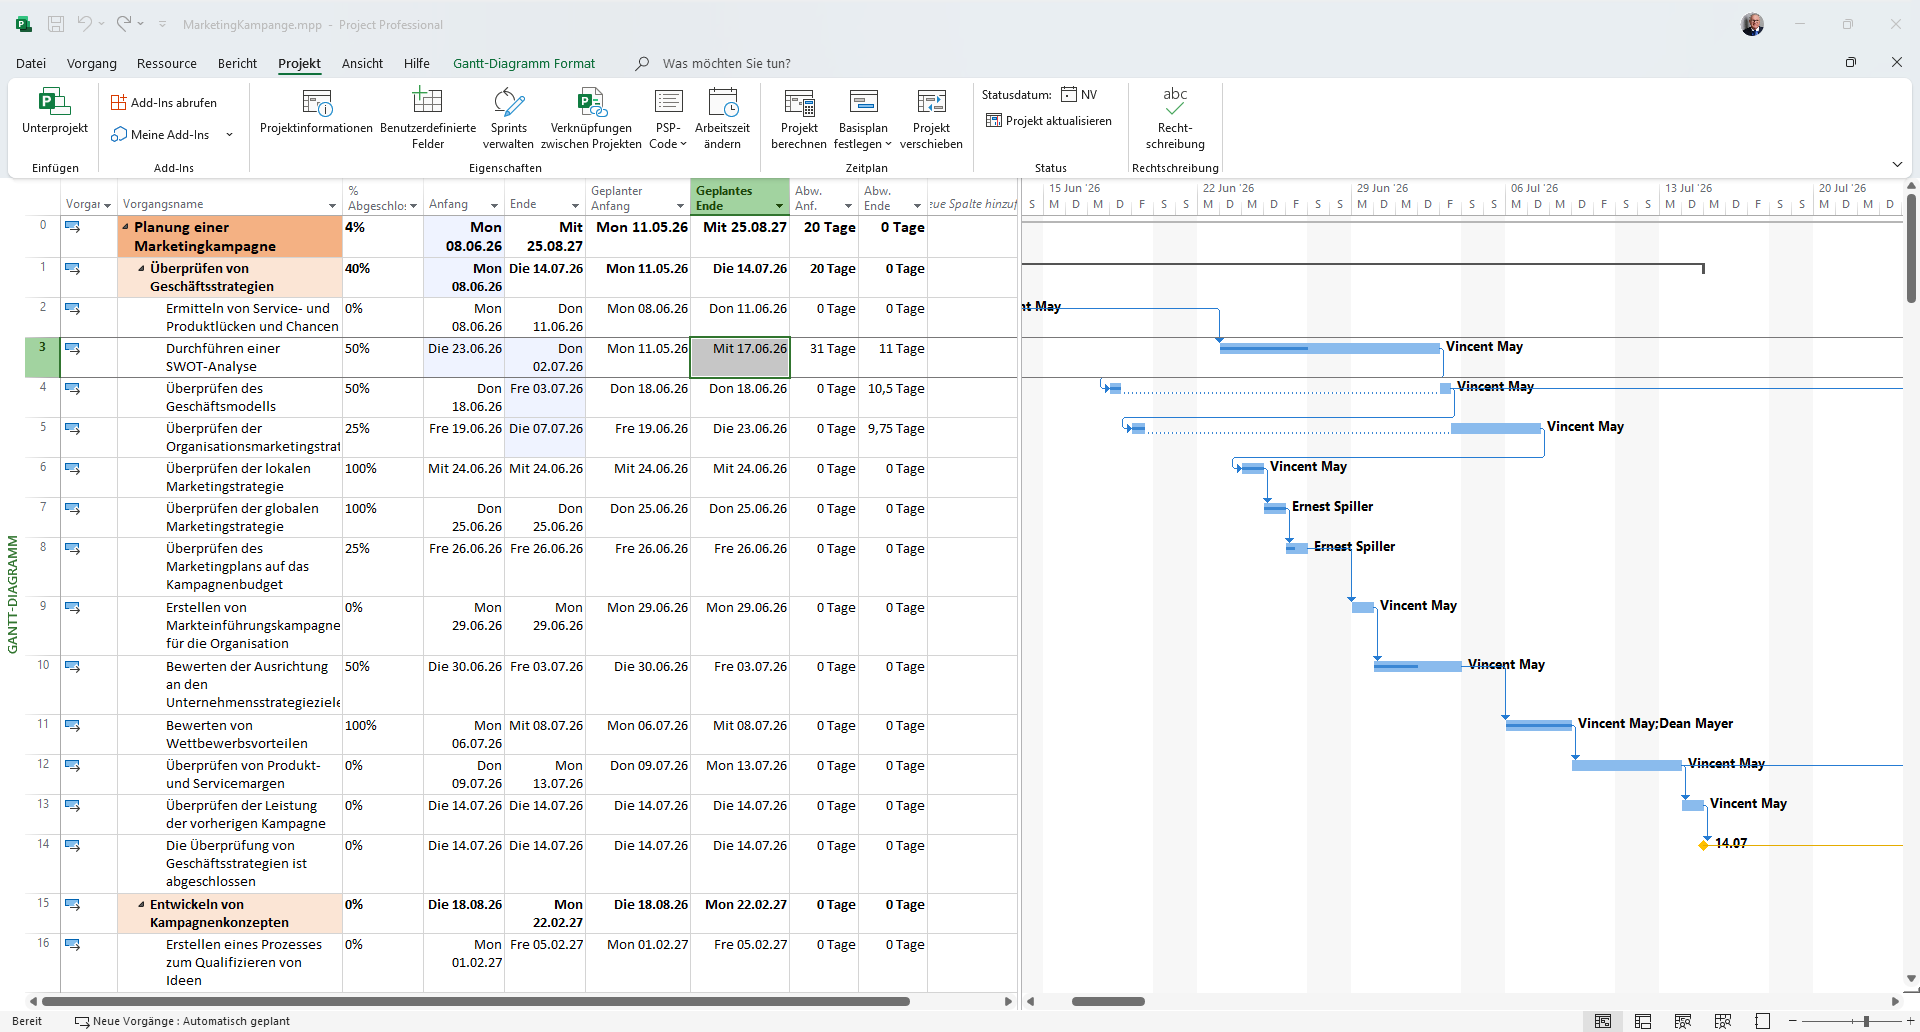Open Customize Quick Access Toolbar dropdown

163,24
